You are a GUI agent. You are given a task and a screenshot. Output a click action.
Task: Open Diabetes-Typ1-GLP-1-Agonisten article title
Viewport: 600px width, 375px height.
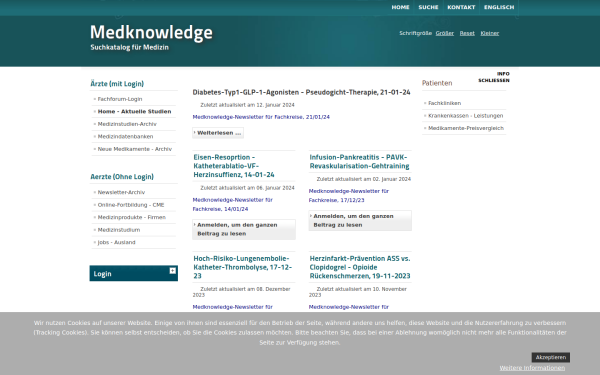301,92
